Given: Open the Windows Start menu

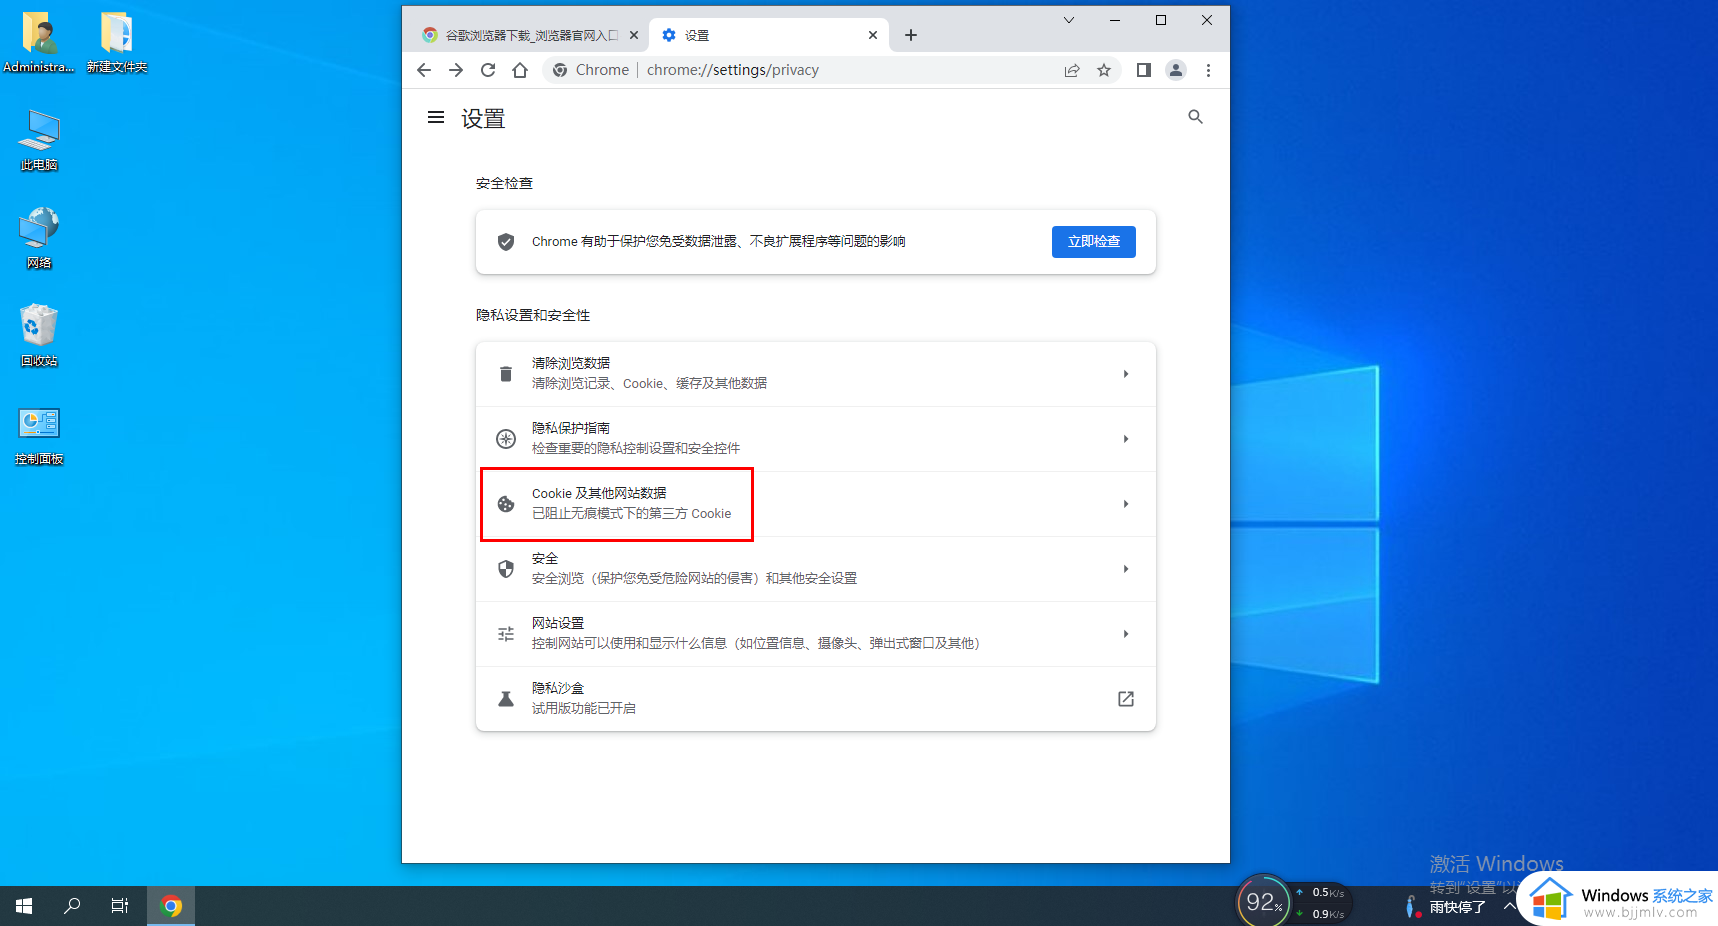Looking at the screenshot, I should tap(24, 906).
